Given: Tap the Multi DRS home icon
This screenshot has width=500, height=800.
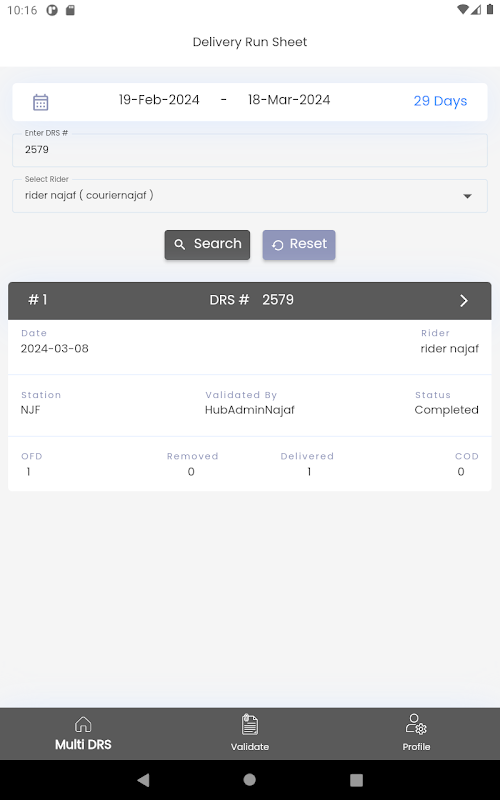Looking at the screenshot, I should 83,724.
